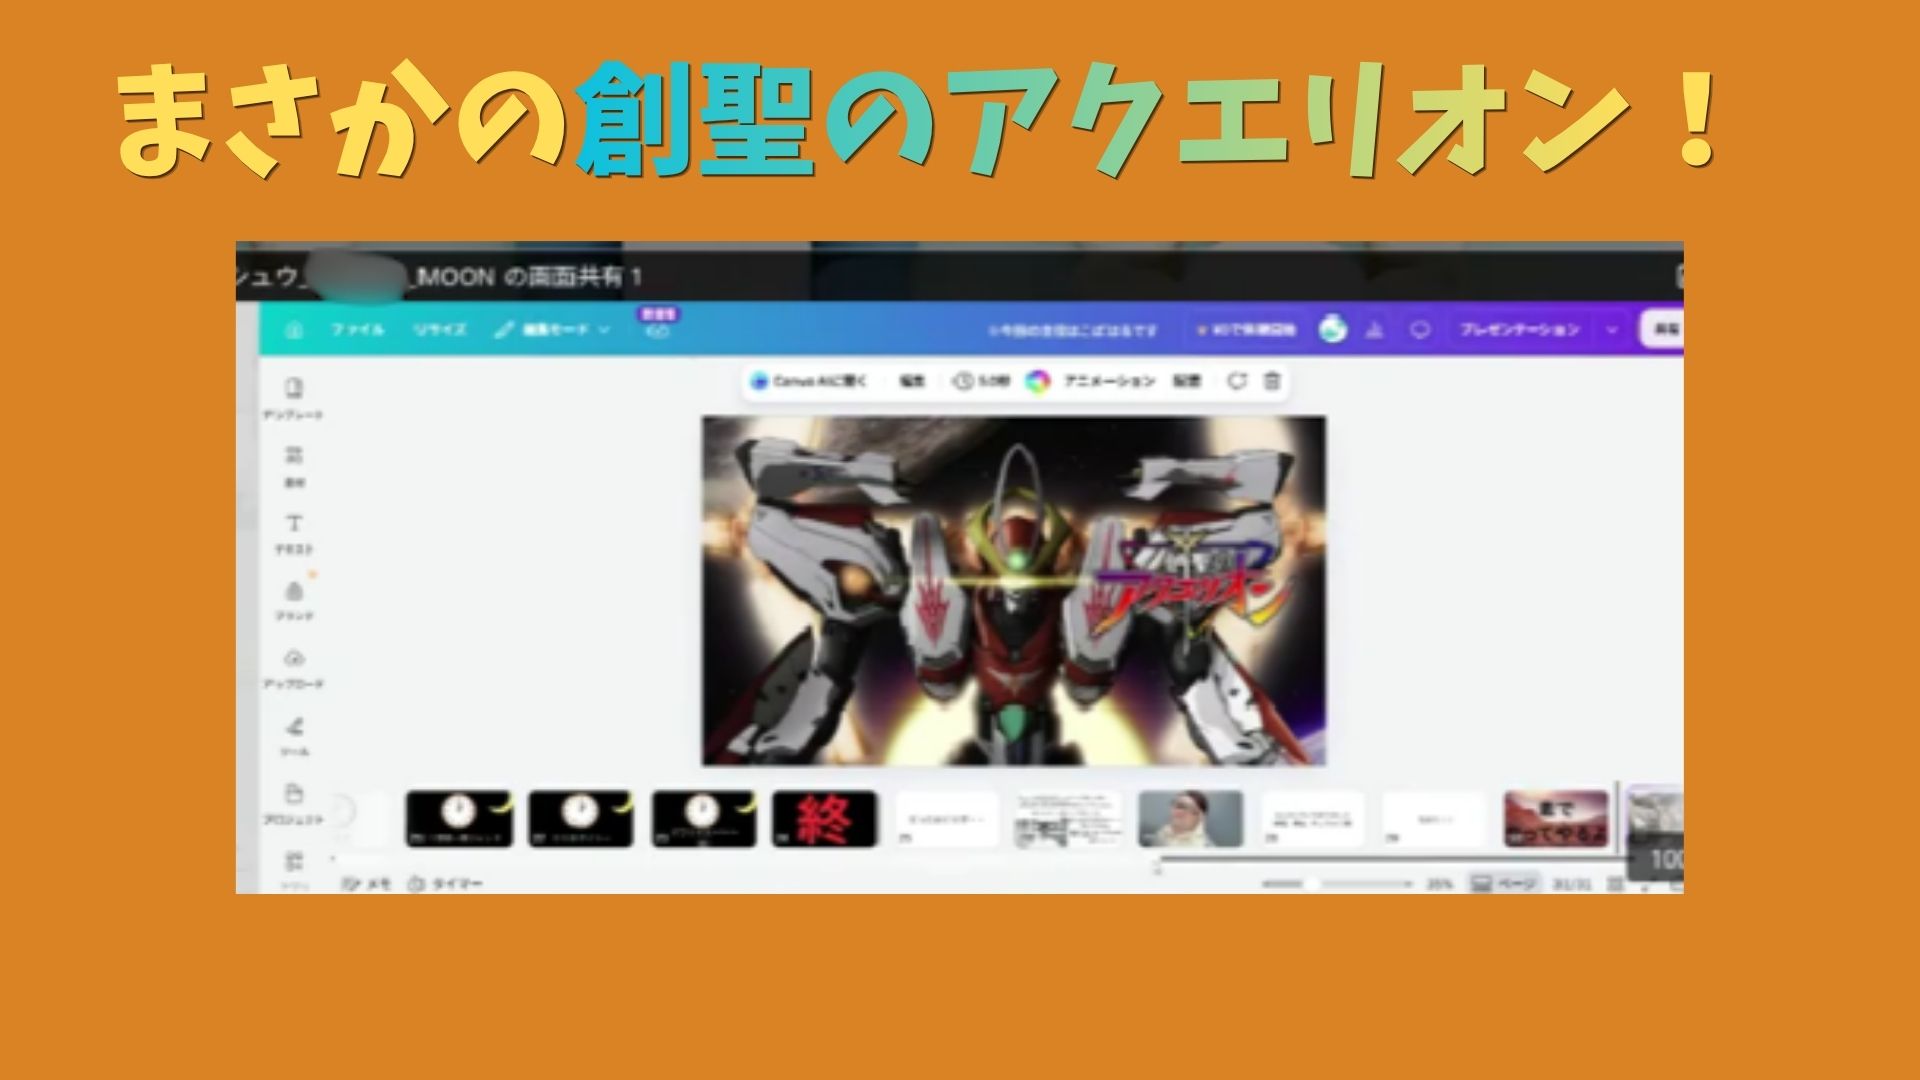The width and height of the screenshot is (1920, 1080).
Task: Expand the arrow beside プレゼンテーション
Action: (x=1611, y=329)
